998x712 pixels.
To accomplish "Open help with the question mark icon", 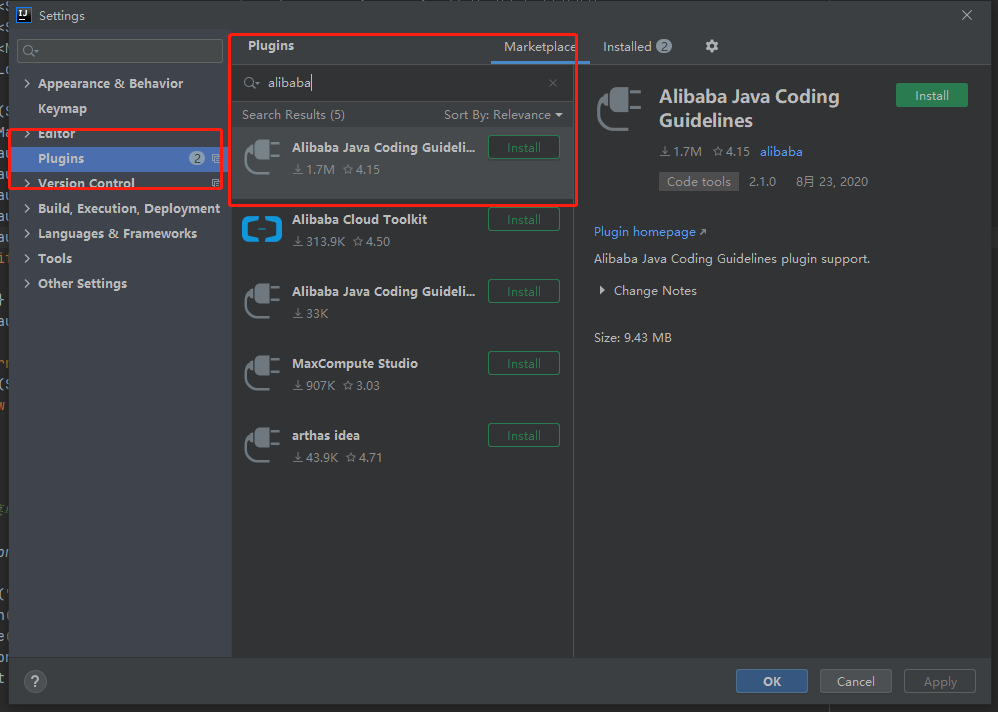I will coord(35,681).
